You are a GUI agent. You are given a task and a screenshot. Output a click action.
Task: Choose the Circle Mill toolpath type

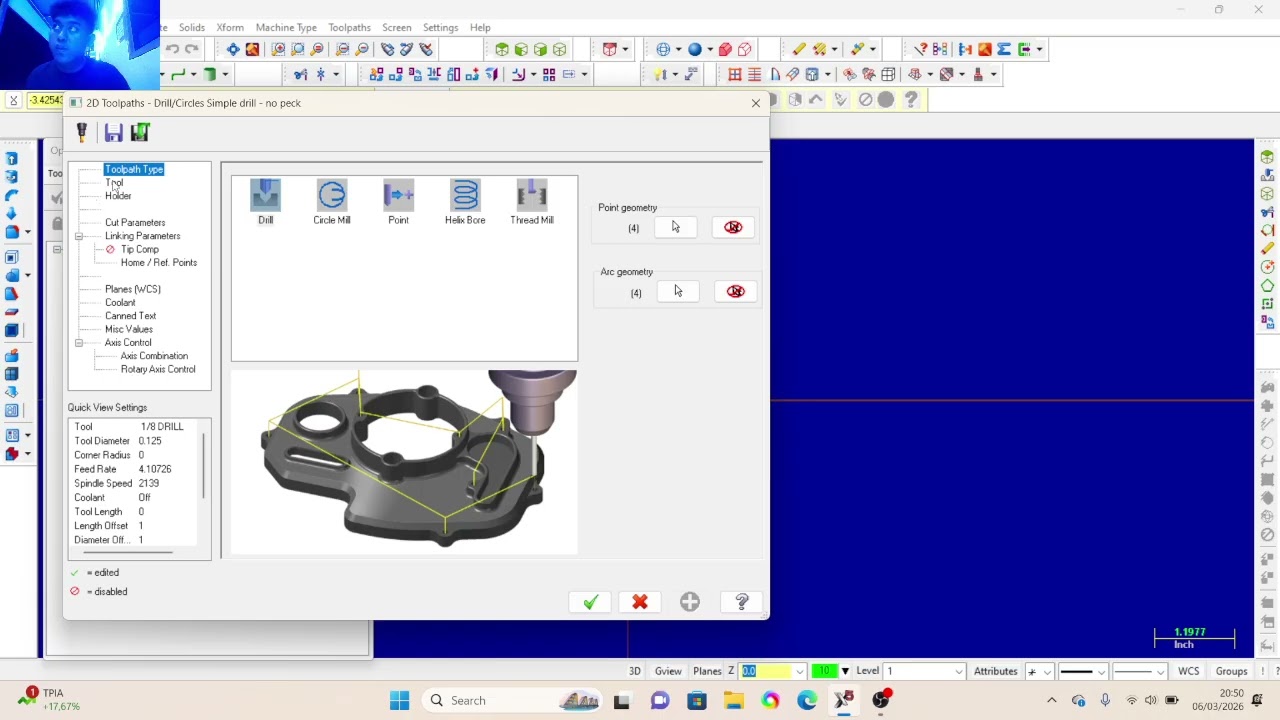pyautogui.click(x=331, y=202)
